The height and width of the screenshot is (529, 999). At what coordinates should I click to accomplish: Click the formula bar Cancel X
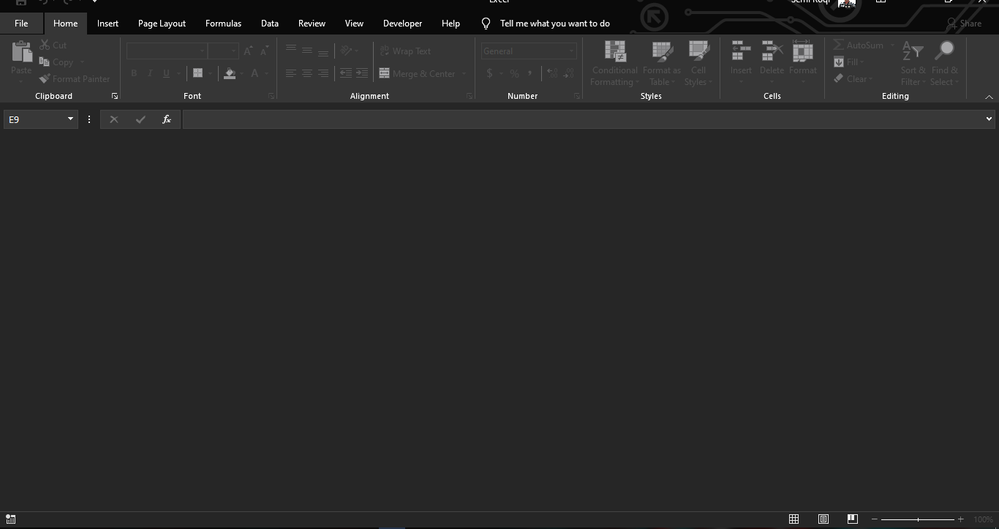pos(114,119)
